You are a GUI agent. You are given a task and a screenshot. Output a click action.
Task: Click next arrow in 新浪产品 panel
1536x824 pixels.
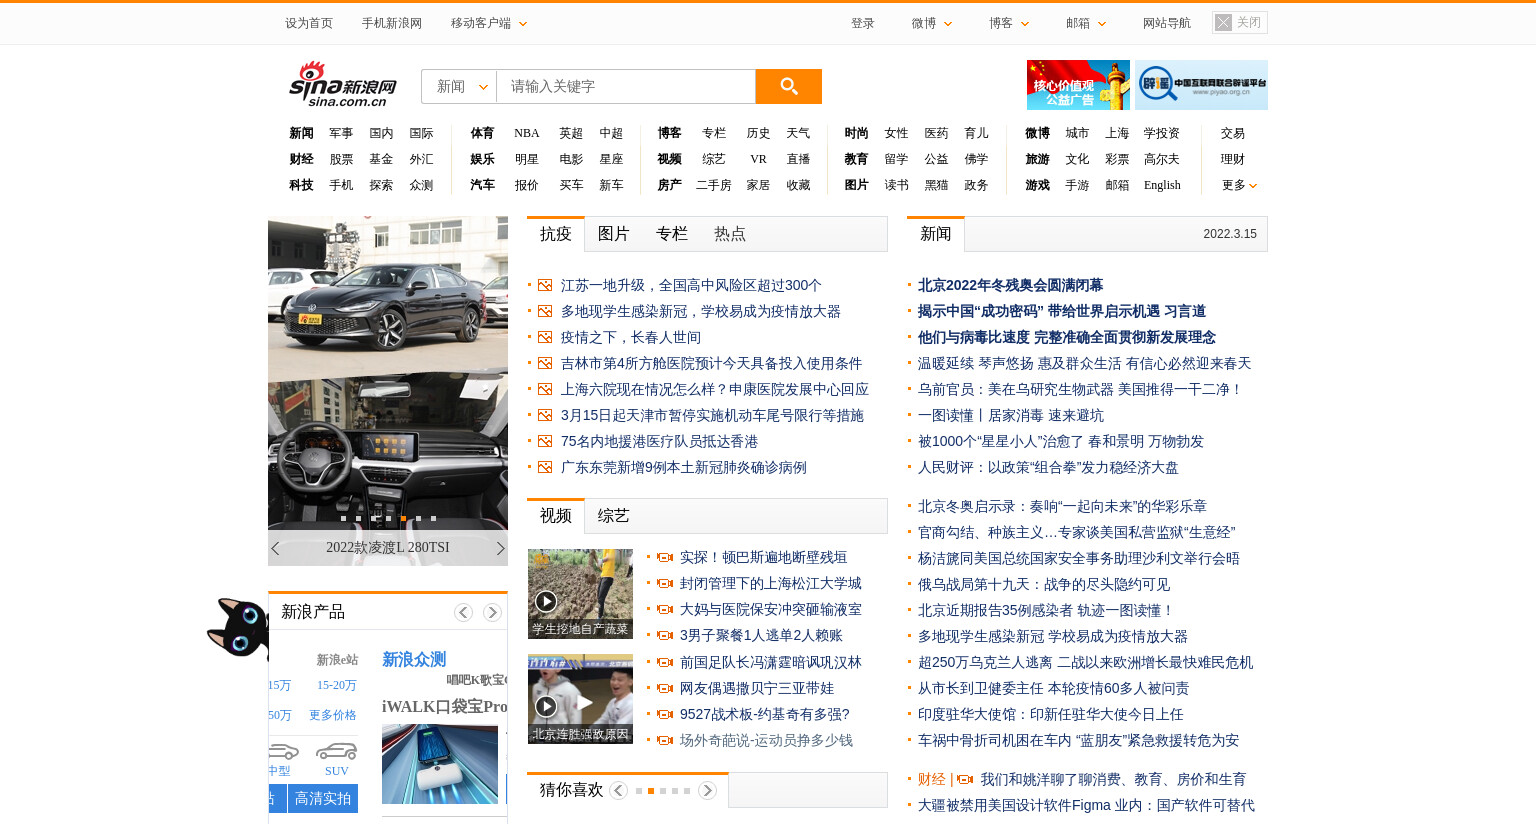click(x=492, y=612)
